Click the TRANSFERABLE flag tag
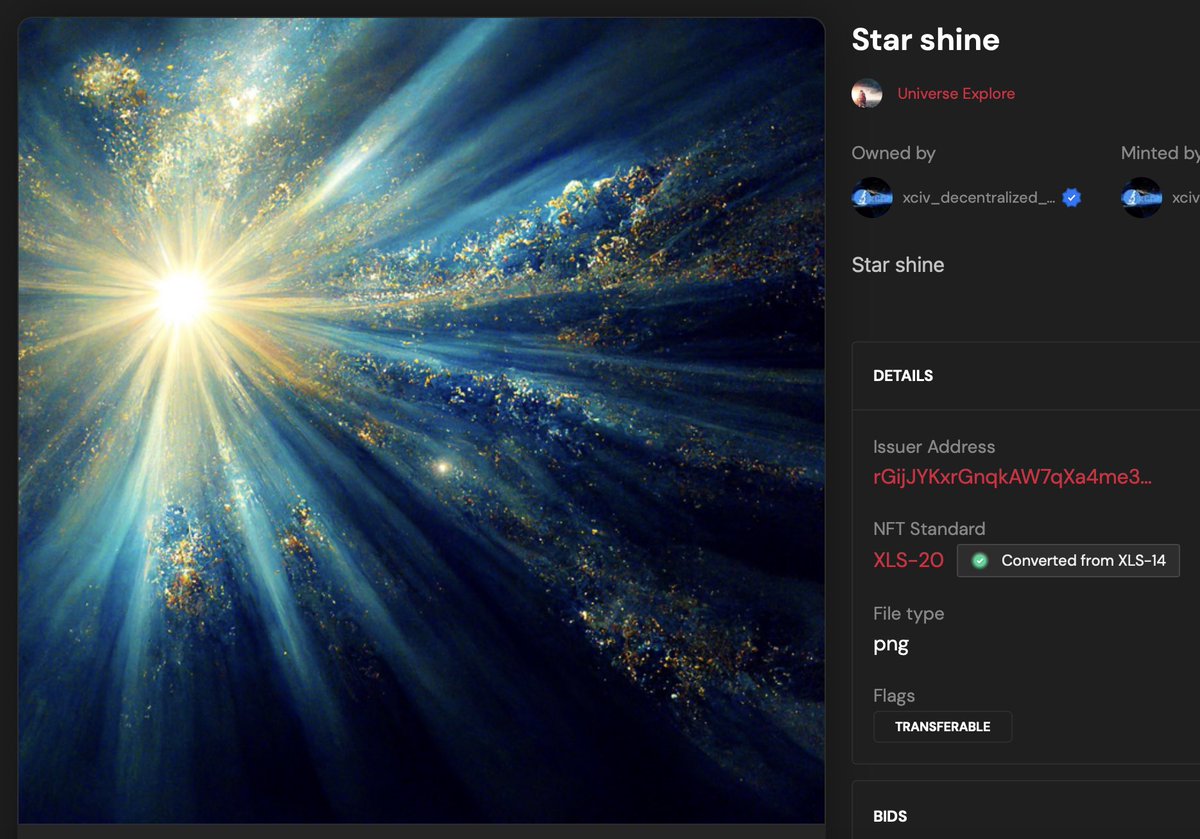Viewport: 1200px width, 839px height. [x=943, y=727]
